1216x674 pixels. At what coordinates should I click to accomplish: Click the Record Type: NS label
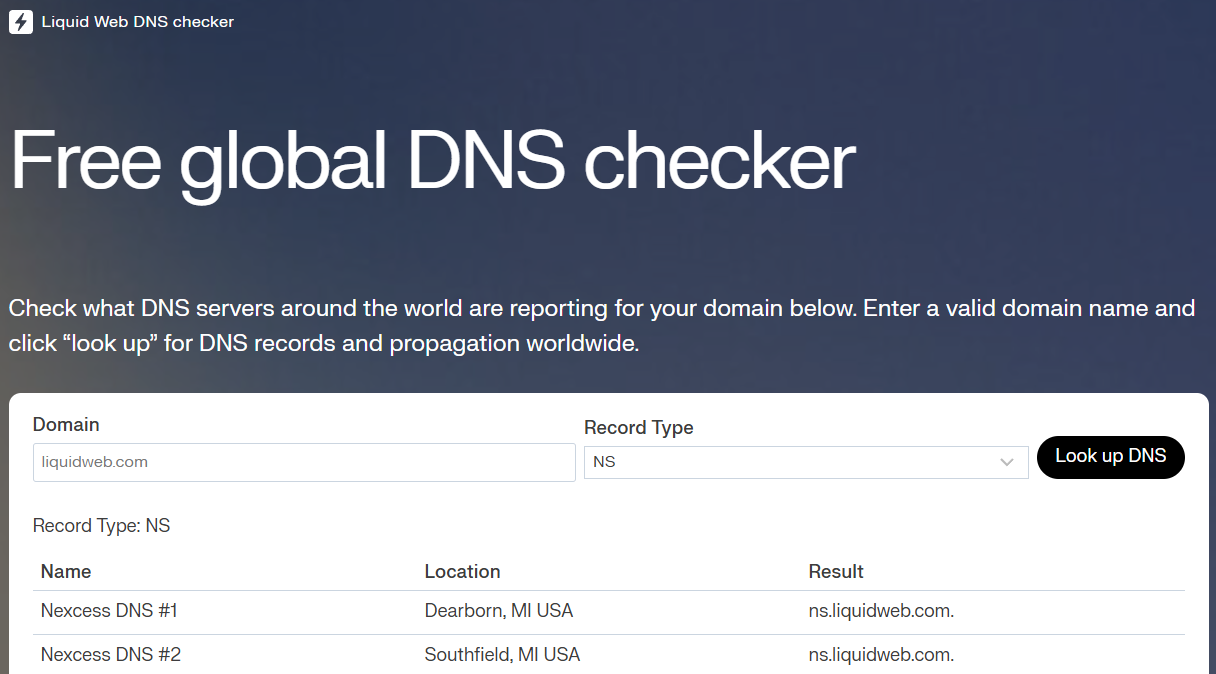click(x=101, y=525)
